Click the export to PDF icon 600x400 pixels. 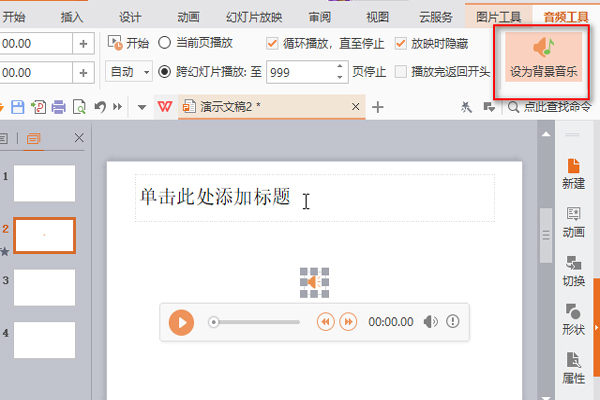[39, 107]
